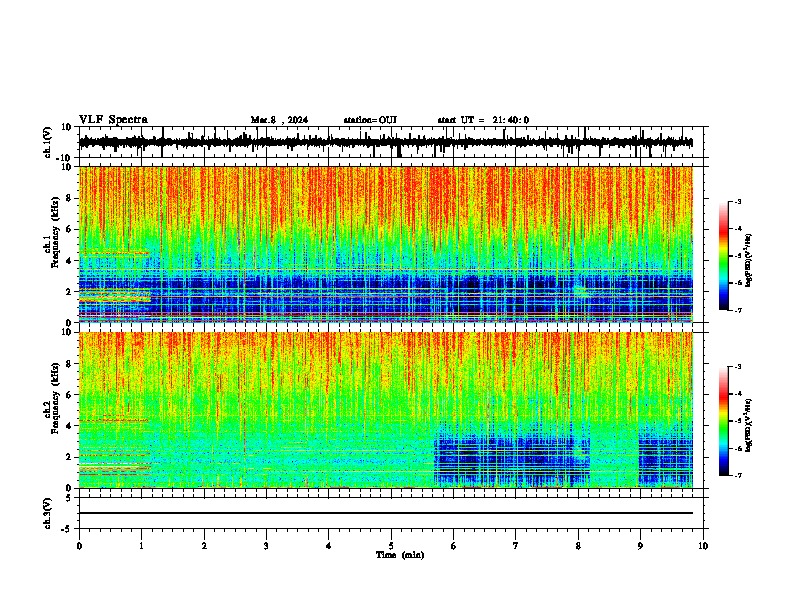This screenshot has width=792, height=612.
Task: Click the "ch.1 Frequency (kHz)" axis label
Action: click(54, 231)
